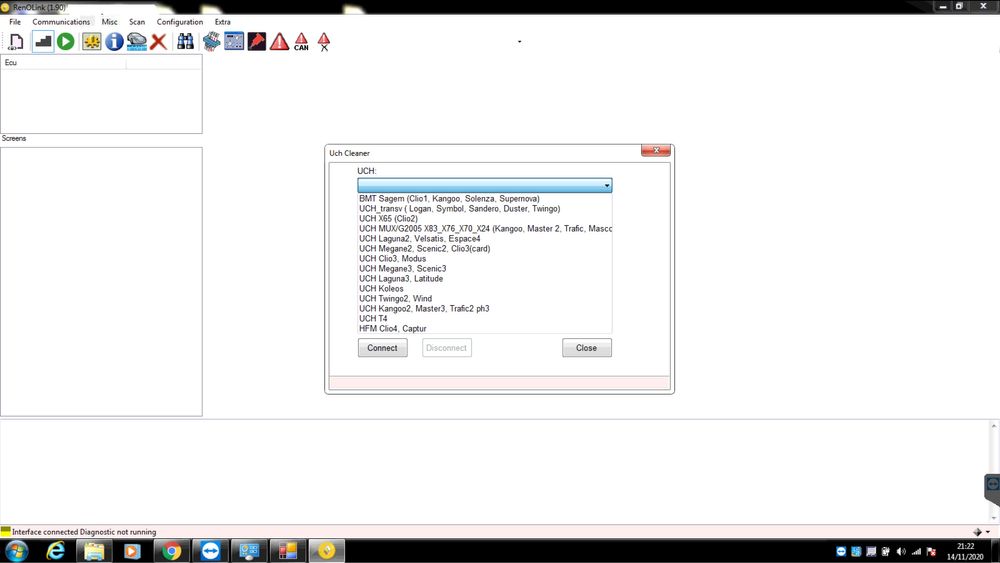Close the Uch Cleaner dialog with X
This screenshot has width=1000, height=563.
[x=656, y=150]
